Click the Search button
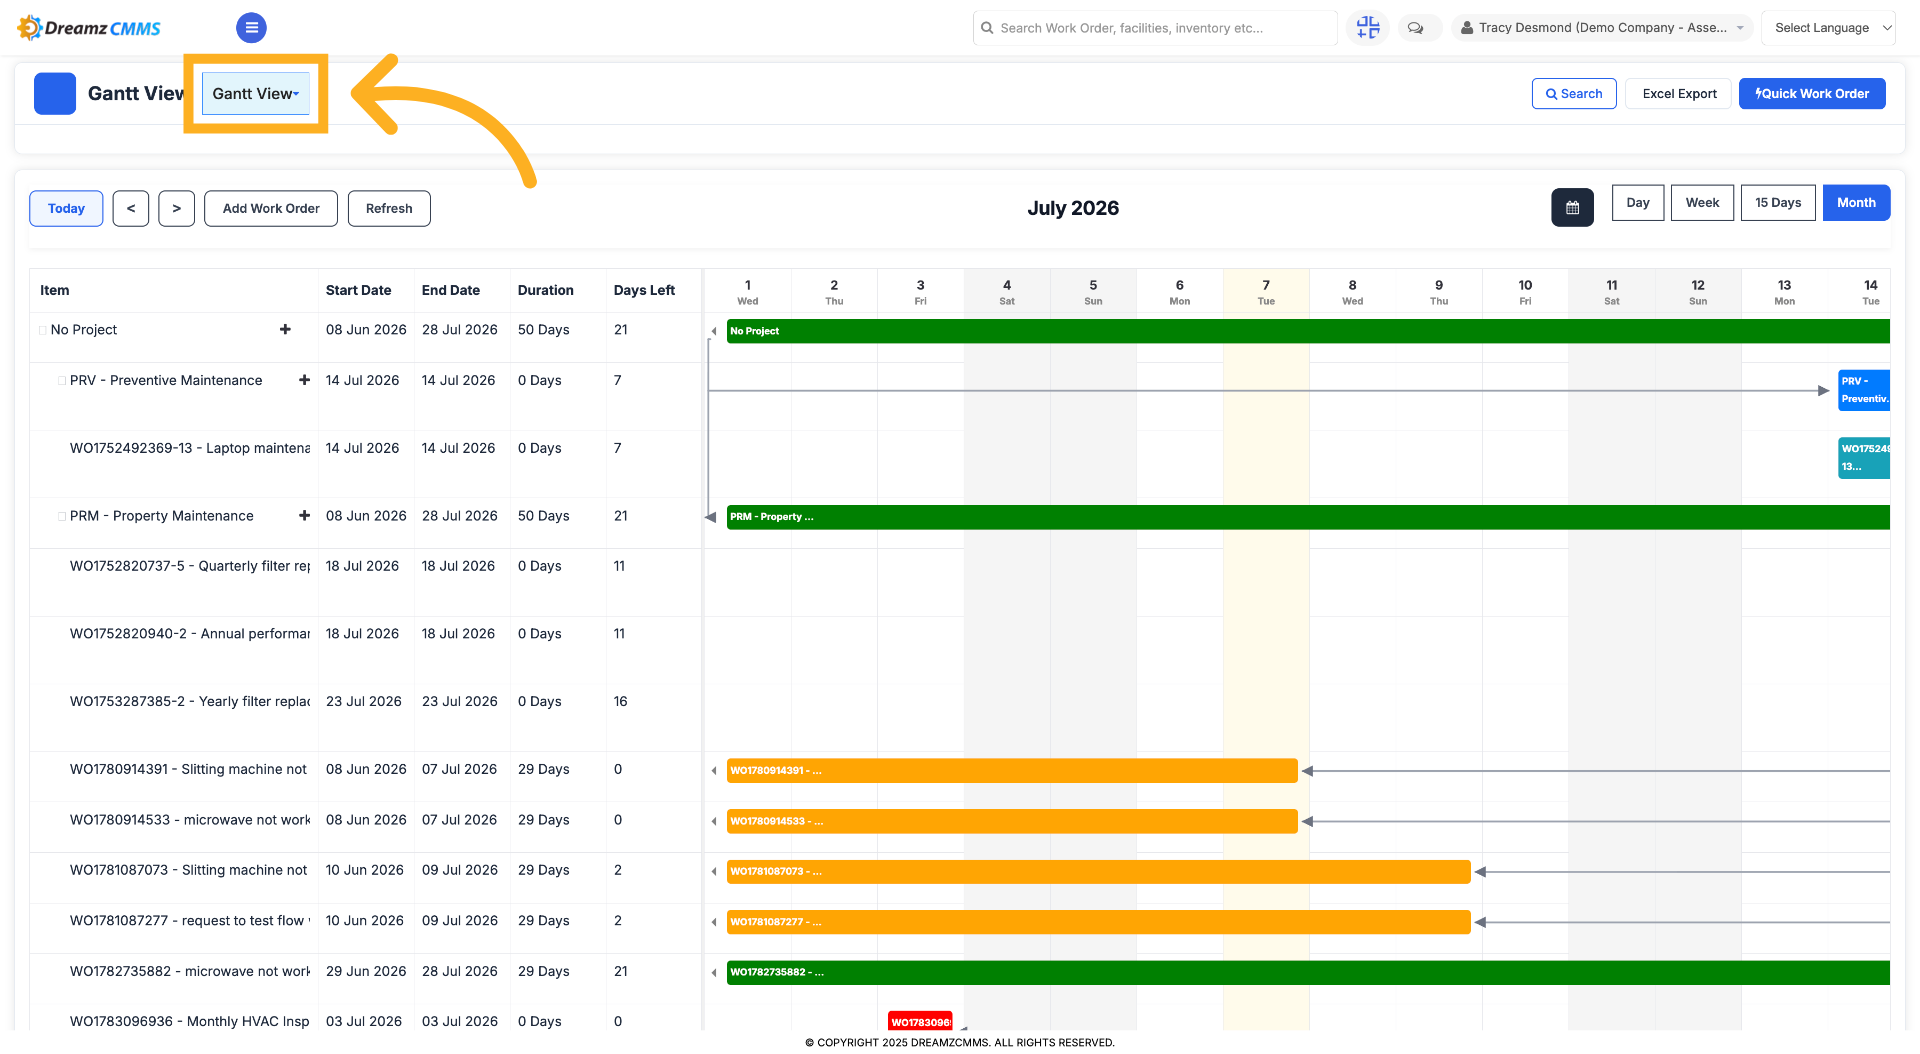The width and height of the screenshot is (1920, 1054). 1574,94
